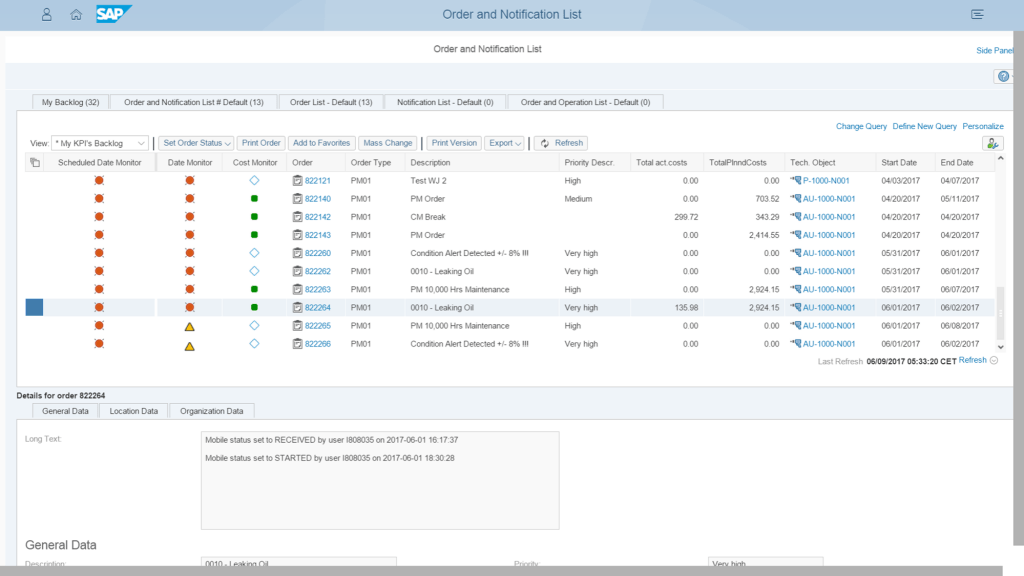Click the cost monitor diamond for order 822121

click(x=255, y=180)
